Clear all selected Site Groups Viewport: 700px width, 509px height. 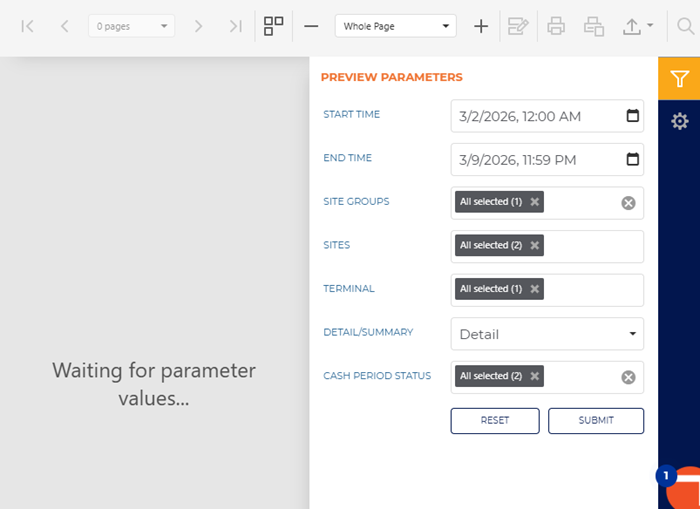(x=628, y=203)
